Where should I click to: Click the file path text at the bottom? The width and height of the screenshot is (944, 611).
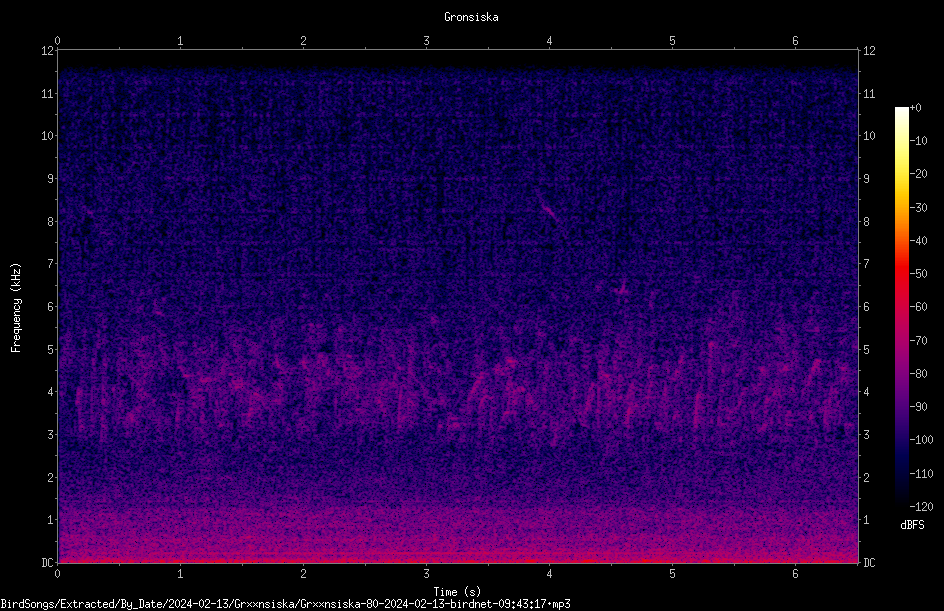[285, 604]
